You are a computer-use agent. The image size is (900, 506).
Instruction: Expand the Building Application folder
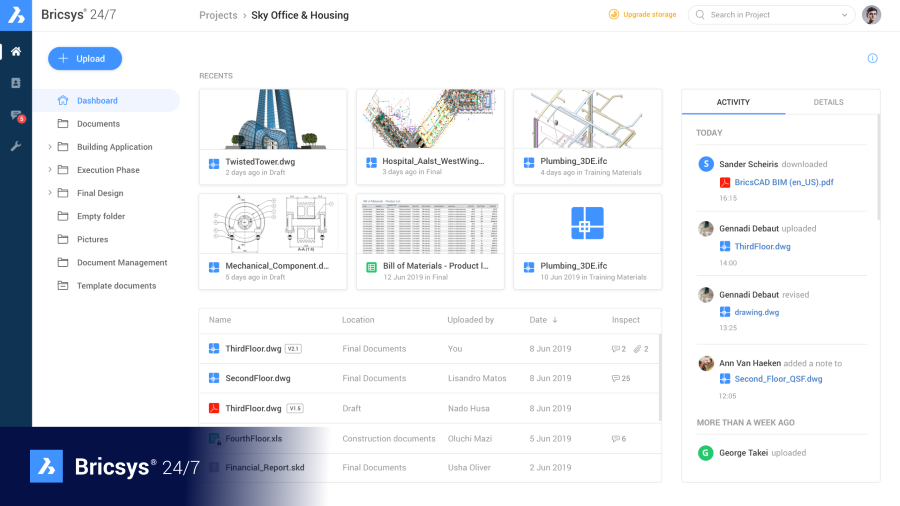tap(50, 147)
